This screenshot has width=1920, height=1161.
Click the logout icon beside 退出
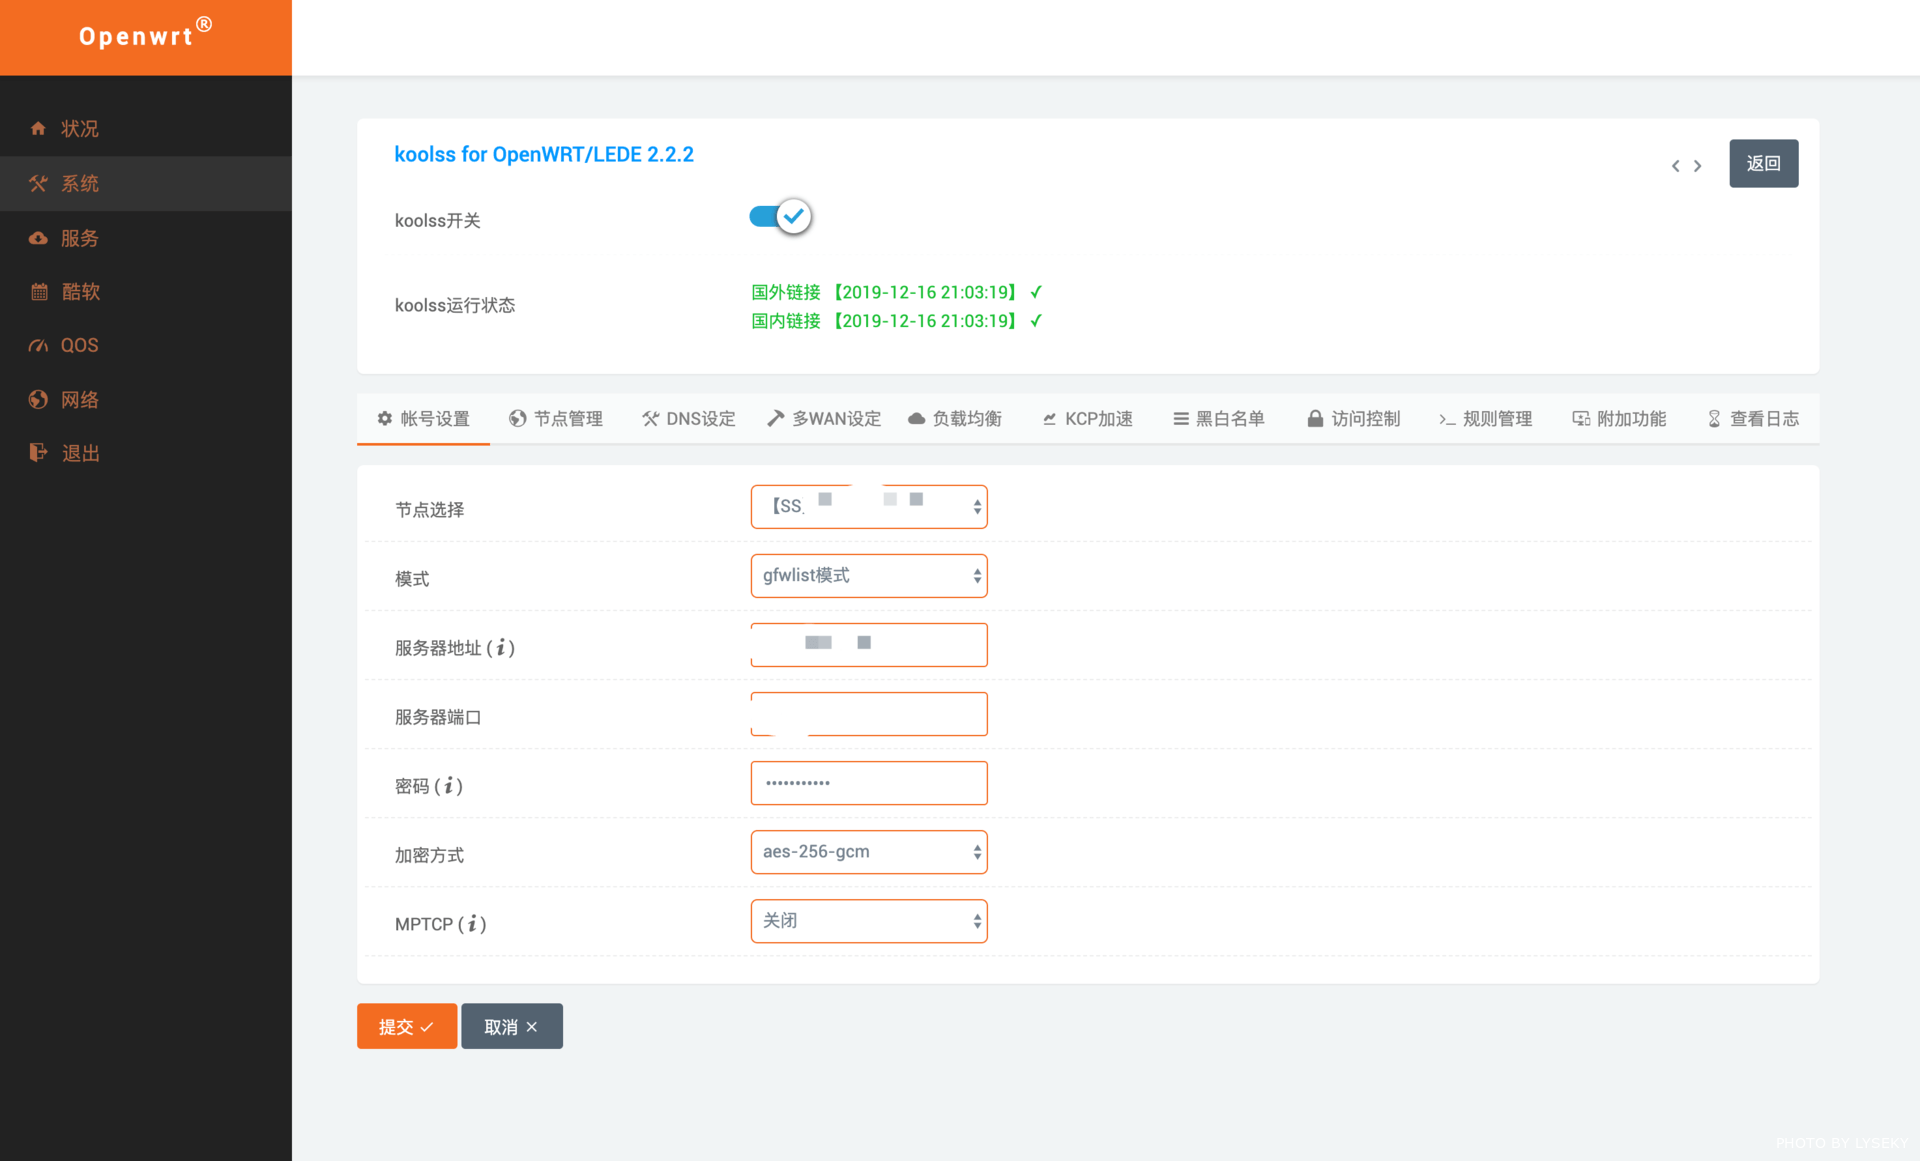tap(38, 453)
